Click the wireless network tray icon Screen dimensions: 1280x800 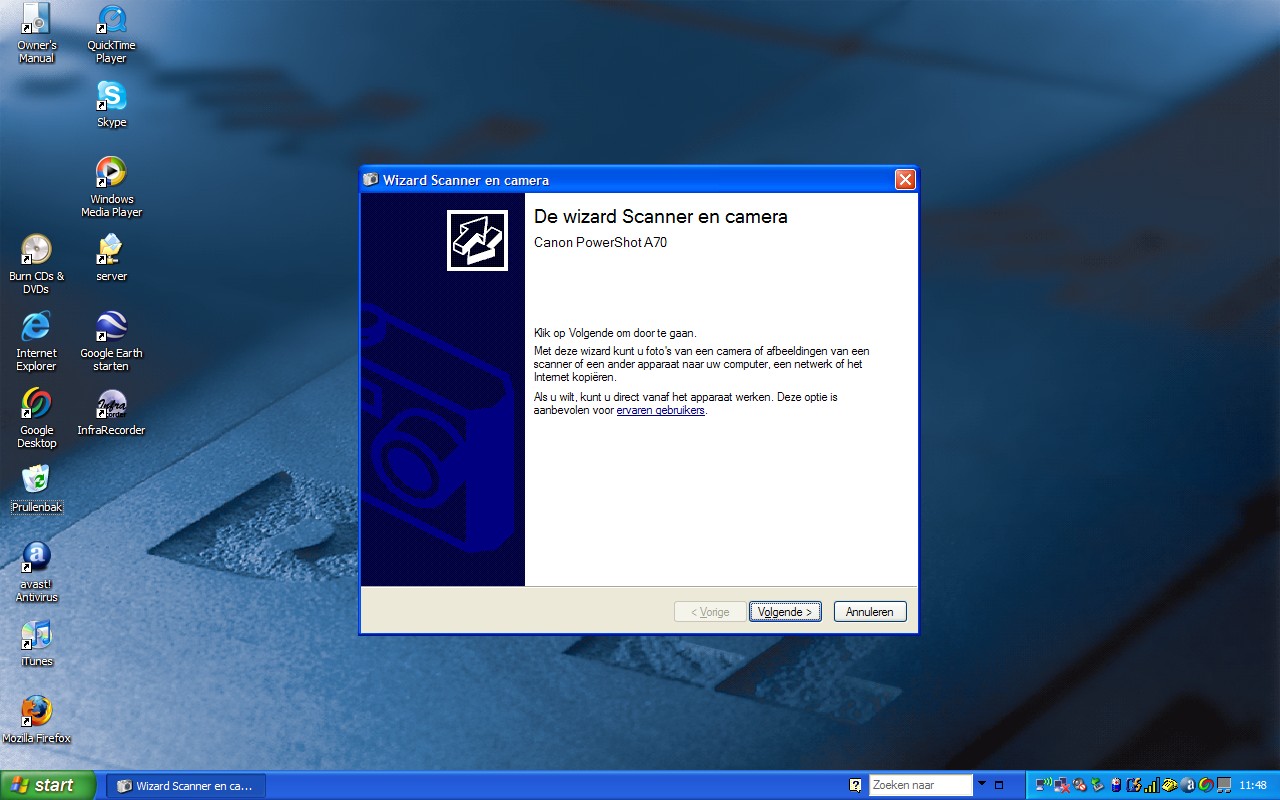pos(1044,785)
